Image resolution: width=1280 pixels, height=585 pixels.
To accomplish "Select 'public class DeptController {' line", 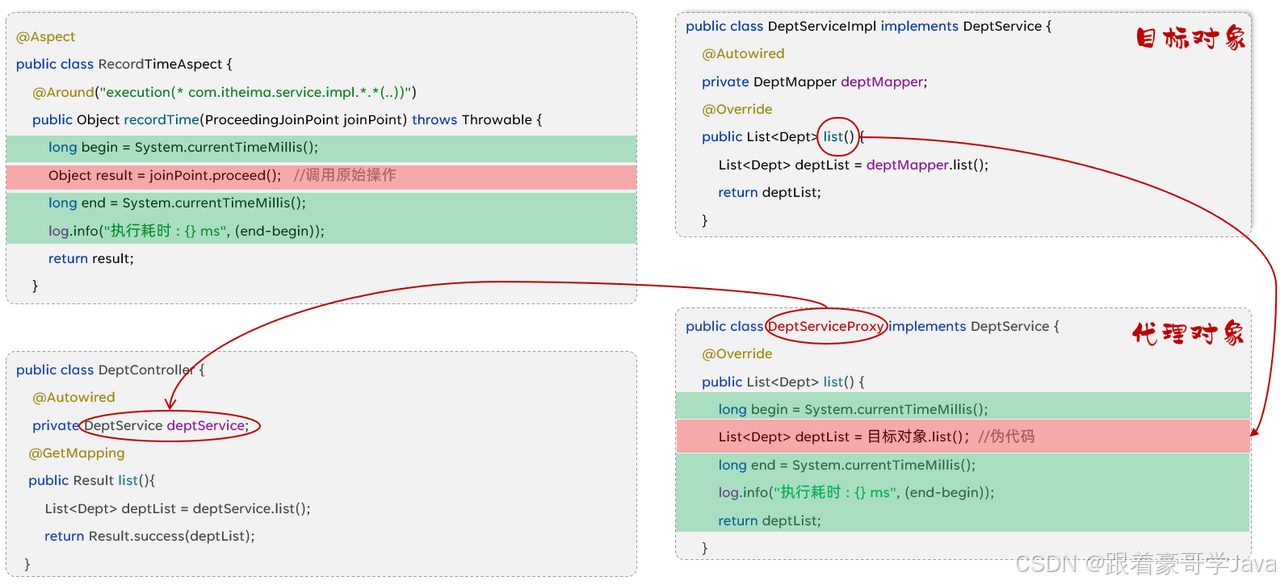I will 110,370.
